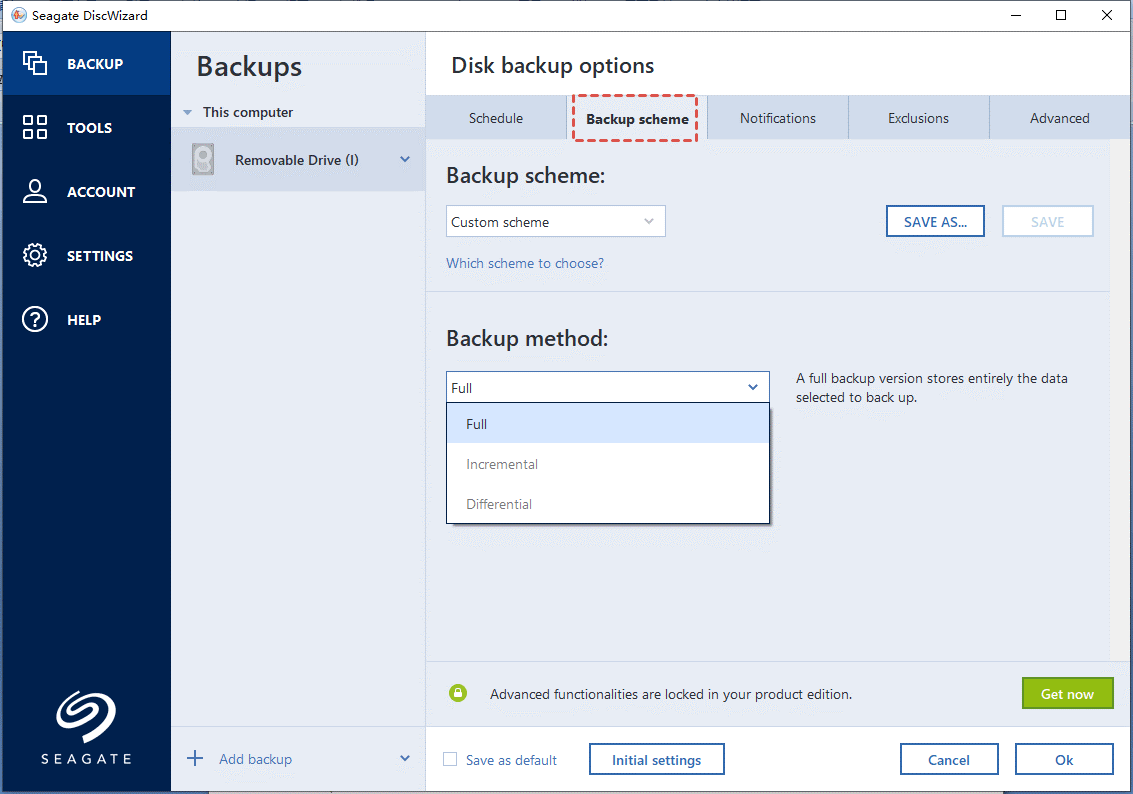Expand the Removable Drive (I) chevron
This screenshot has height=794, width=1133.
pyautogui.click(x=405, y=159)
